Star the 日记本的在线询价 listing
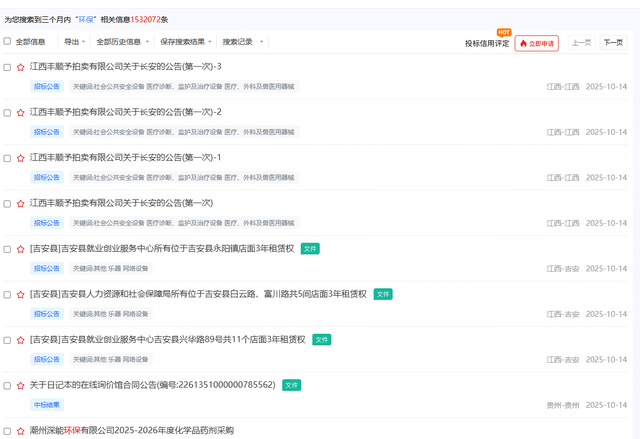Image resolution: width=640 pixels, height=439 pixels. click(20, 385)
